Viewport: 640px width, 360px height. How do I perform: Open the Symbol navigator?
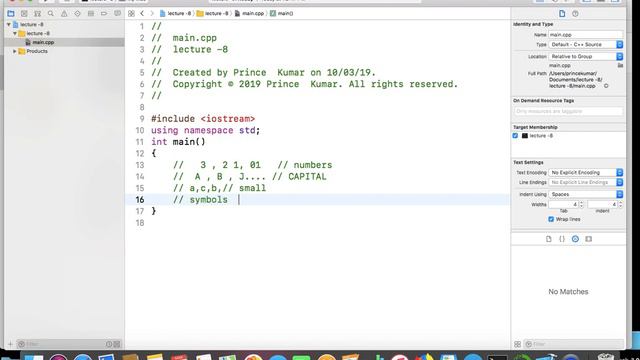[38, 13]
